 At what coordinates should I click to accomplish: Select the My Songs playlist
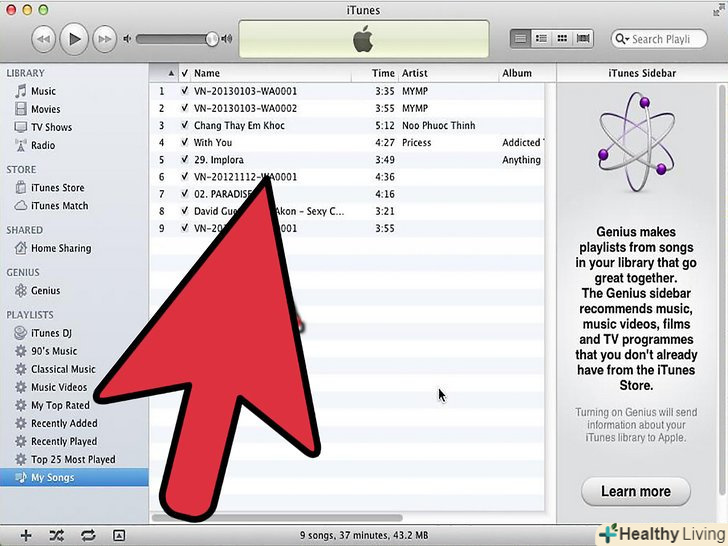point(74,477)
